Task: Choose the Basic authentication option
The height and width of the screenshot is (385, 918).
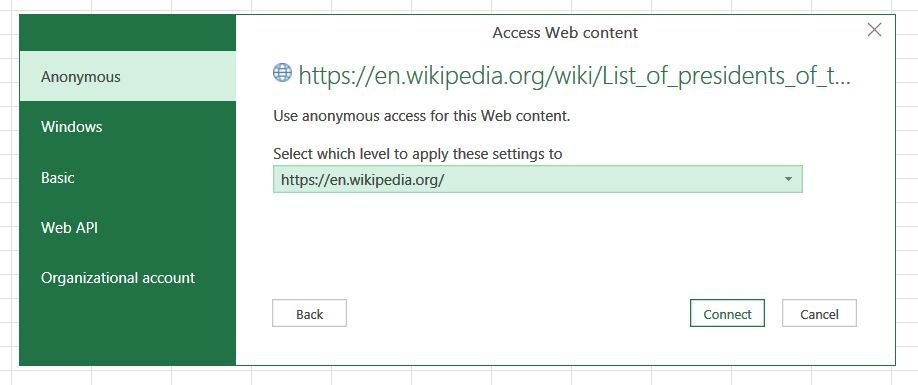Action: point(128,177)
